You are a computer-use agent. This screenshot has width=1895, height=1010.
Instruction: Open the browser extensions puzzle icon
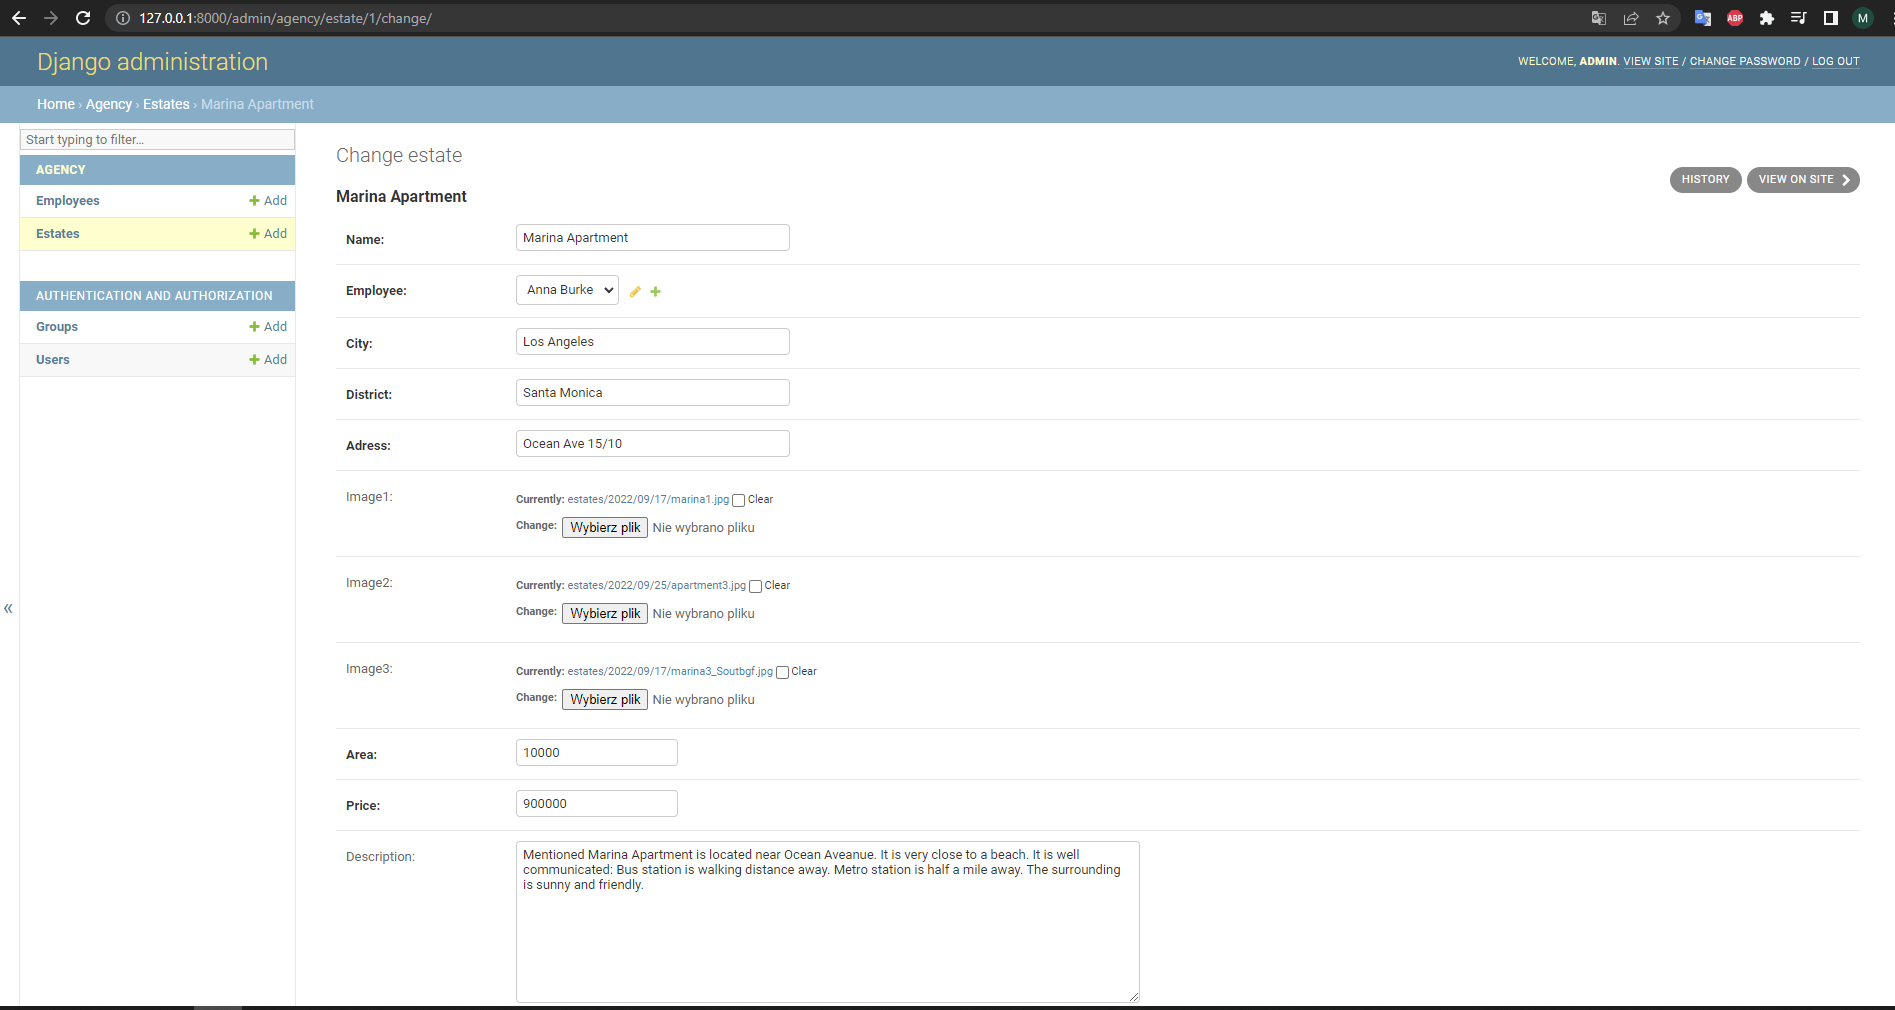point(1766,18)
